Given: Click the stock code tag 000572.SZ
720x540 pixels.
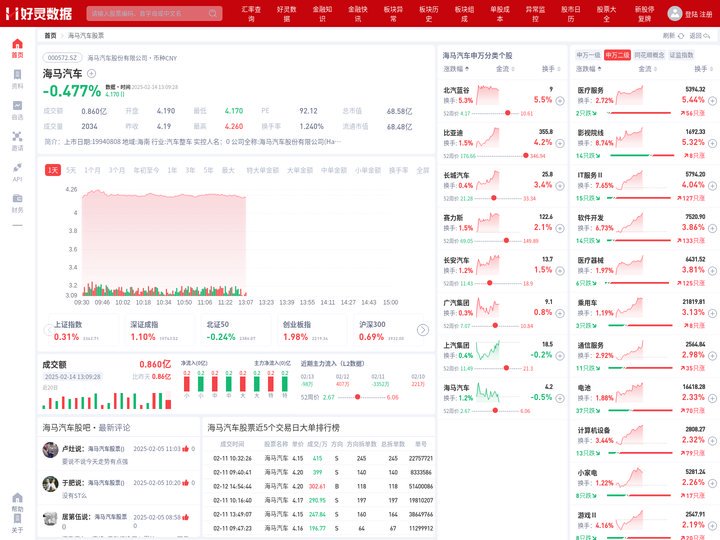Looking at the screenshot, I should pyautogui.click(x=62, y=58).
